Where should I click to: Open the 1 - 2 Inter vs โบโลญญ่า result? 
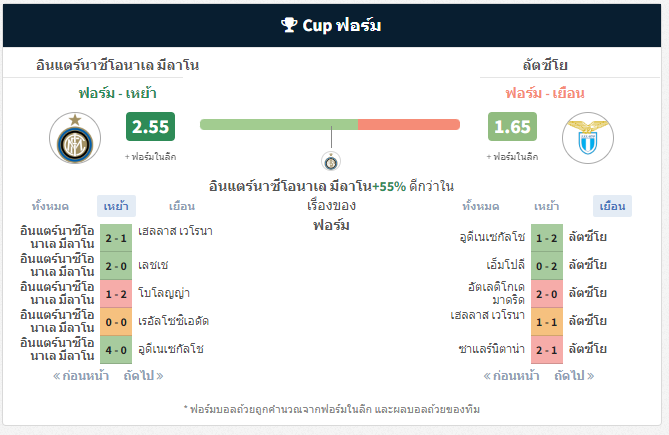click(x=116, y=294)
